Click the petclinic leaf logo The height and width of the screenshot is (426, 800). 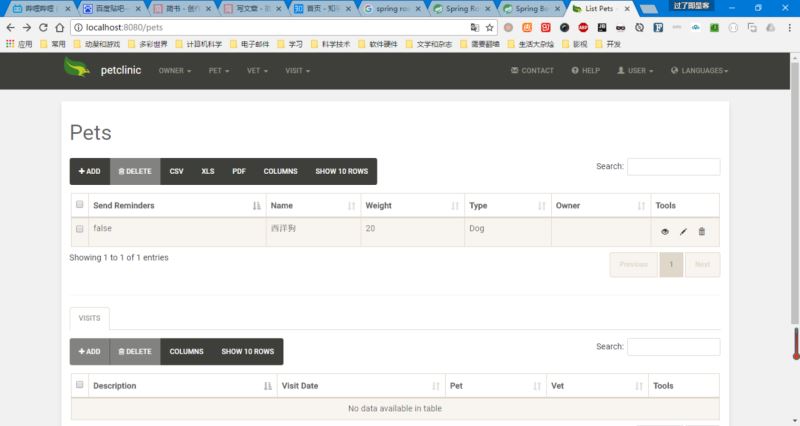click(x=77, y=67)
